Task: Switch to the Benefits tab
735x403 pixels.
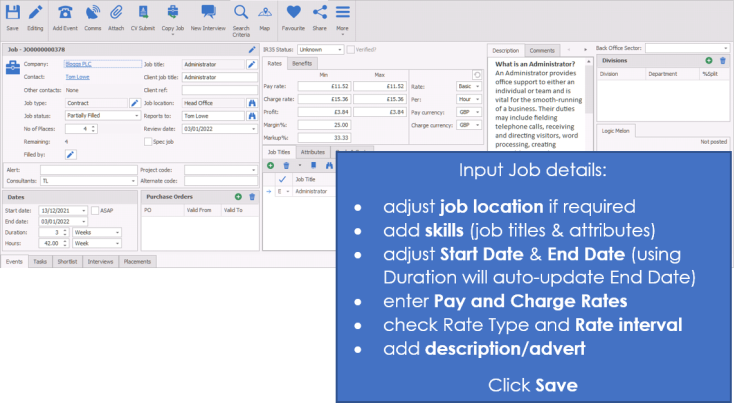Action: click(x=301, y=62)
